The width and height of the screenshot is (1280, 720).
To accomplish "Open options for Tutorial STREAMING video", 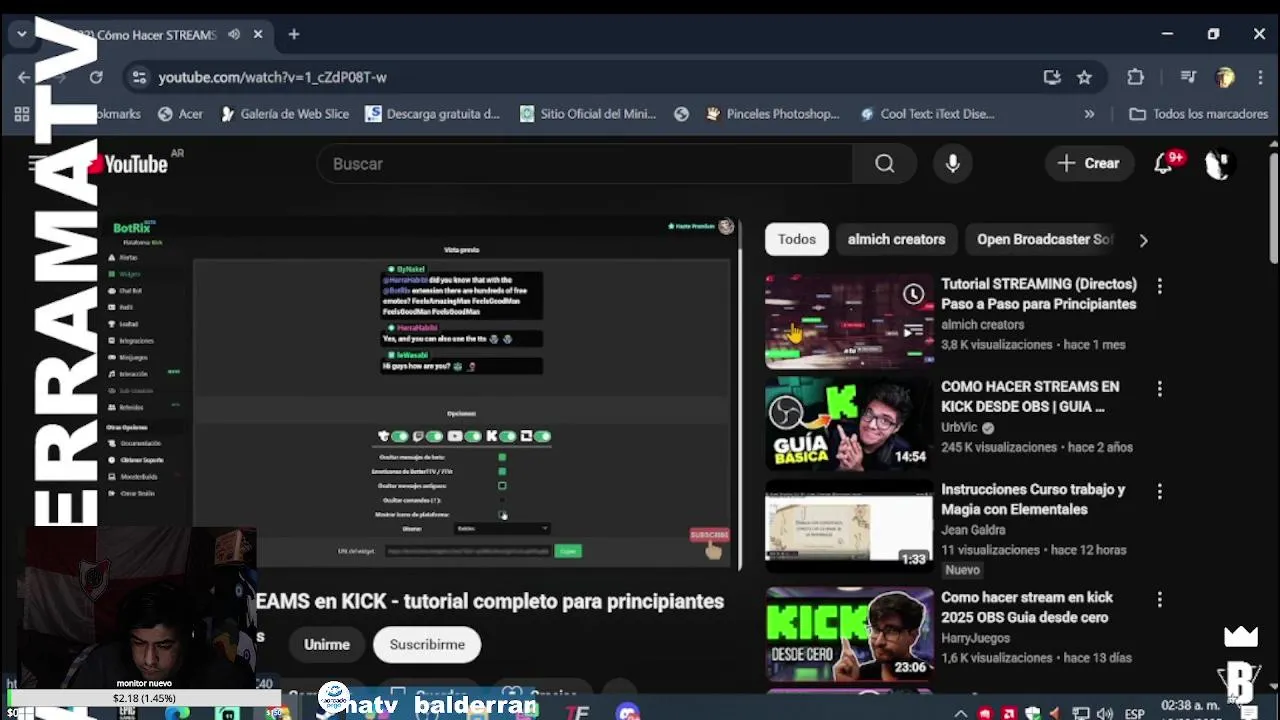I will [1159, 286].
